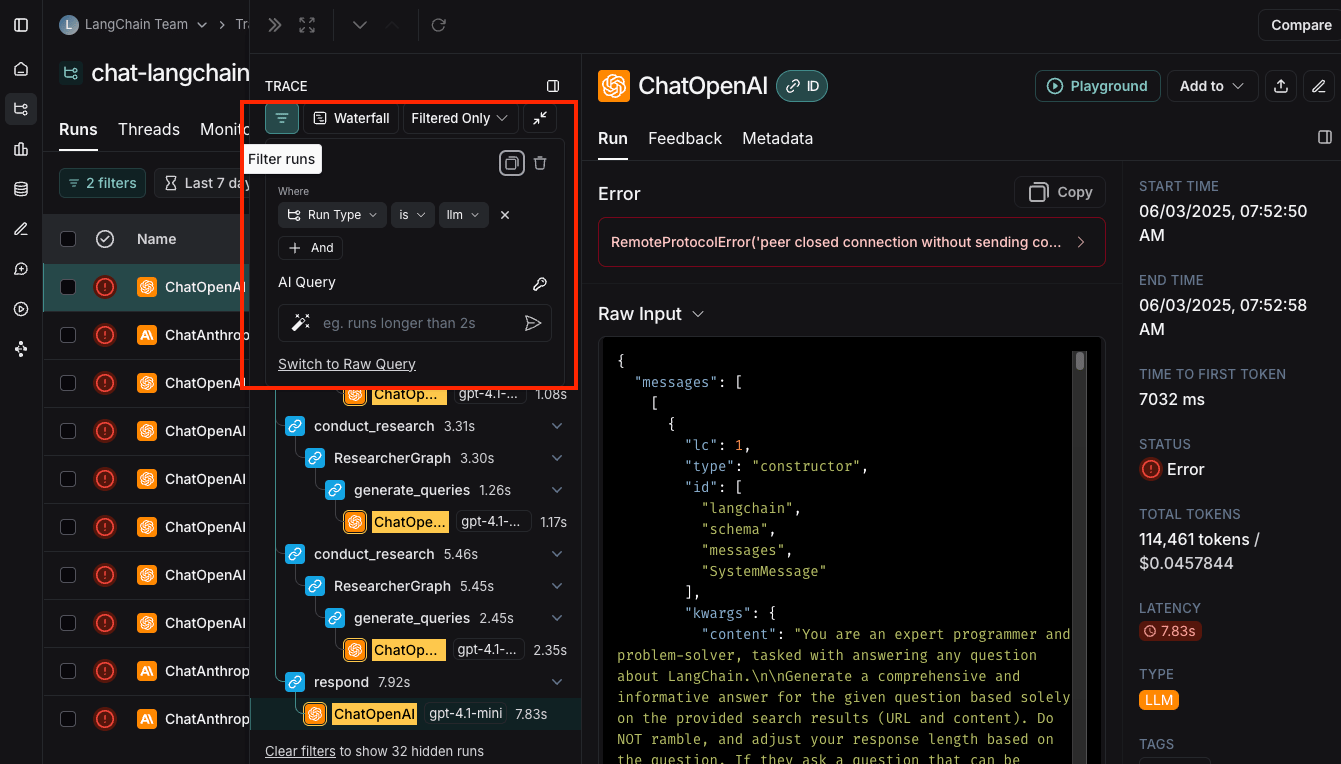
Task: Refresh the trace view
Action: click(438, 25)
